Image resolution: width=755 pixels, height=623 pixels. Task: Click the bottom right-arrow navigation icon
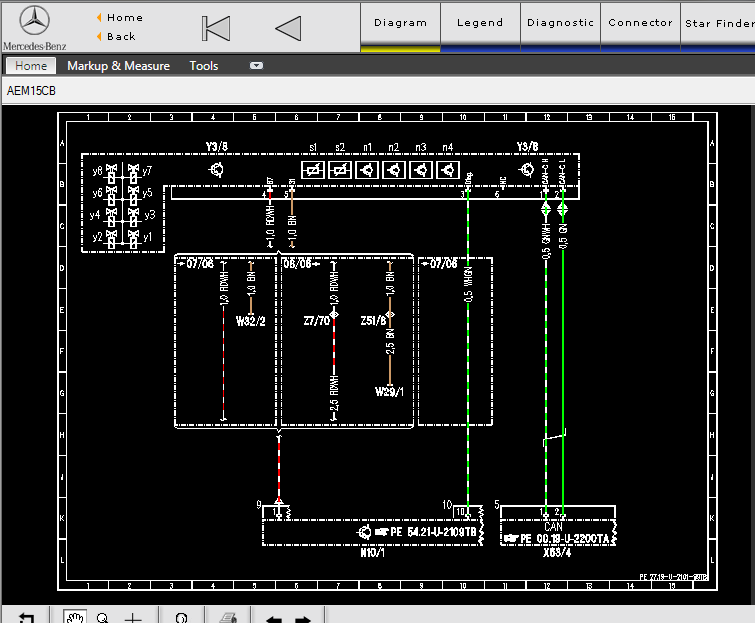pyautogui.click(x=302, y=618)
